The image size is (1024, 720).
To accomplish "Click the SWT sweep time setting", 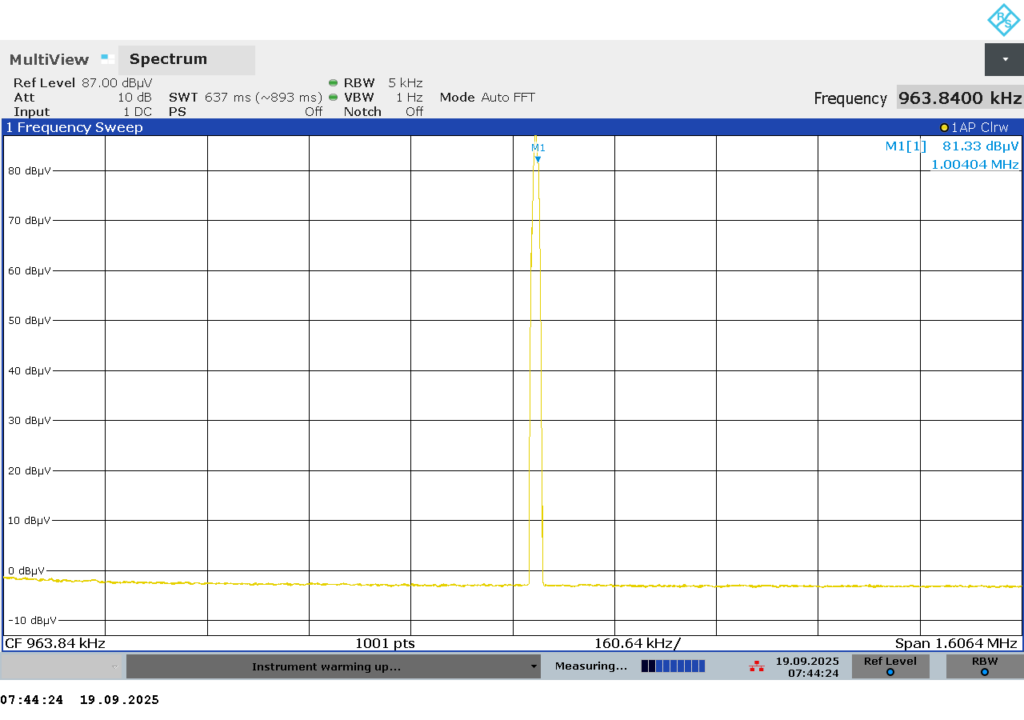I will [245, 97].
